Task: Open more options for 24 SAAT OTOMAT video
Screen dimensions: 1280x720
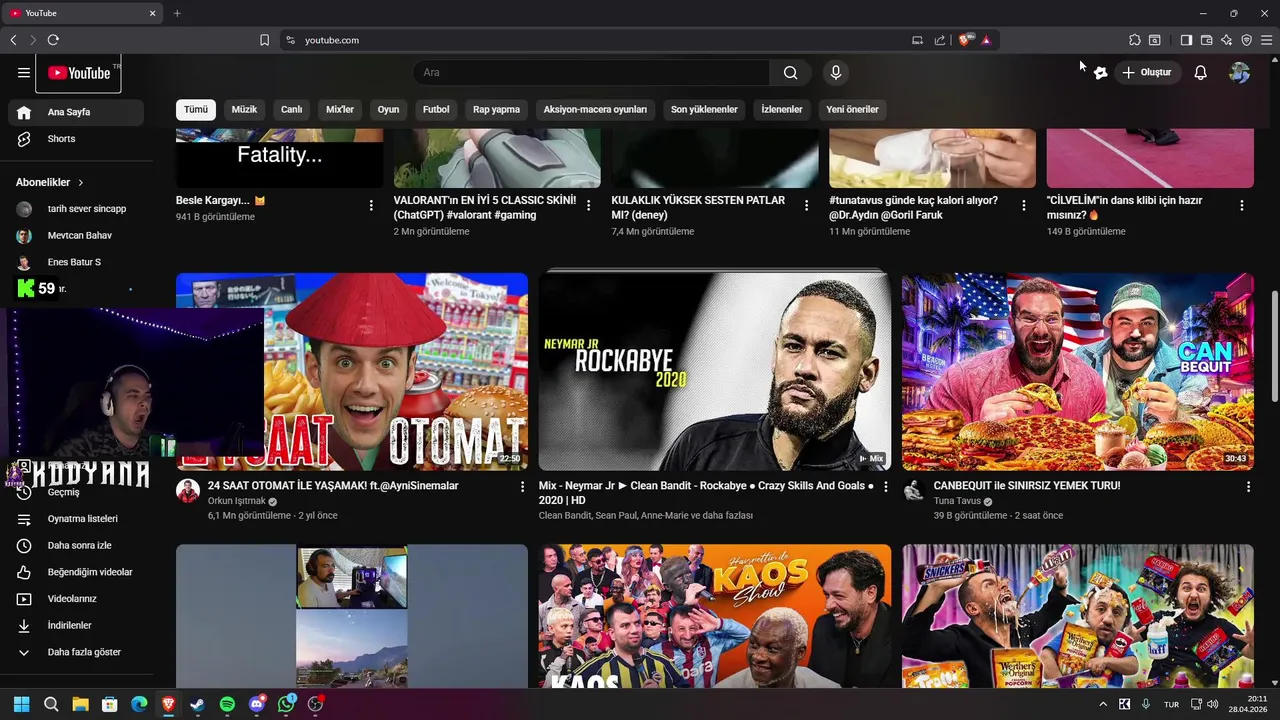Action: point(522,487)
